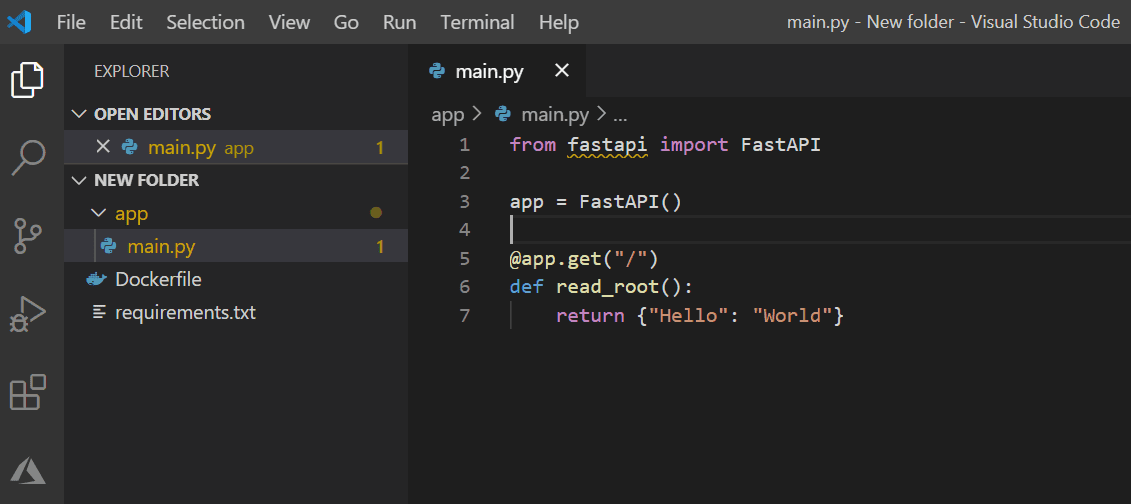
Task: Open the Run menu
Action: (400, 22)
